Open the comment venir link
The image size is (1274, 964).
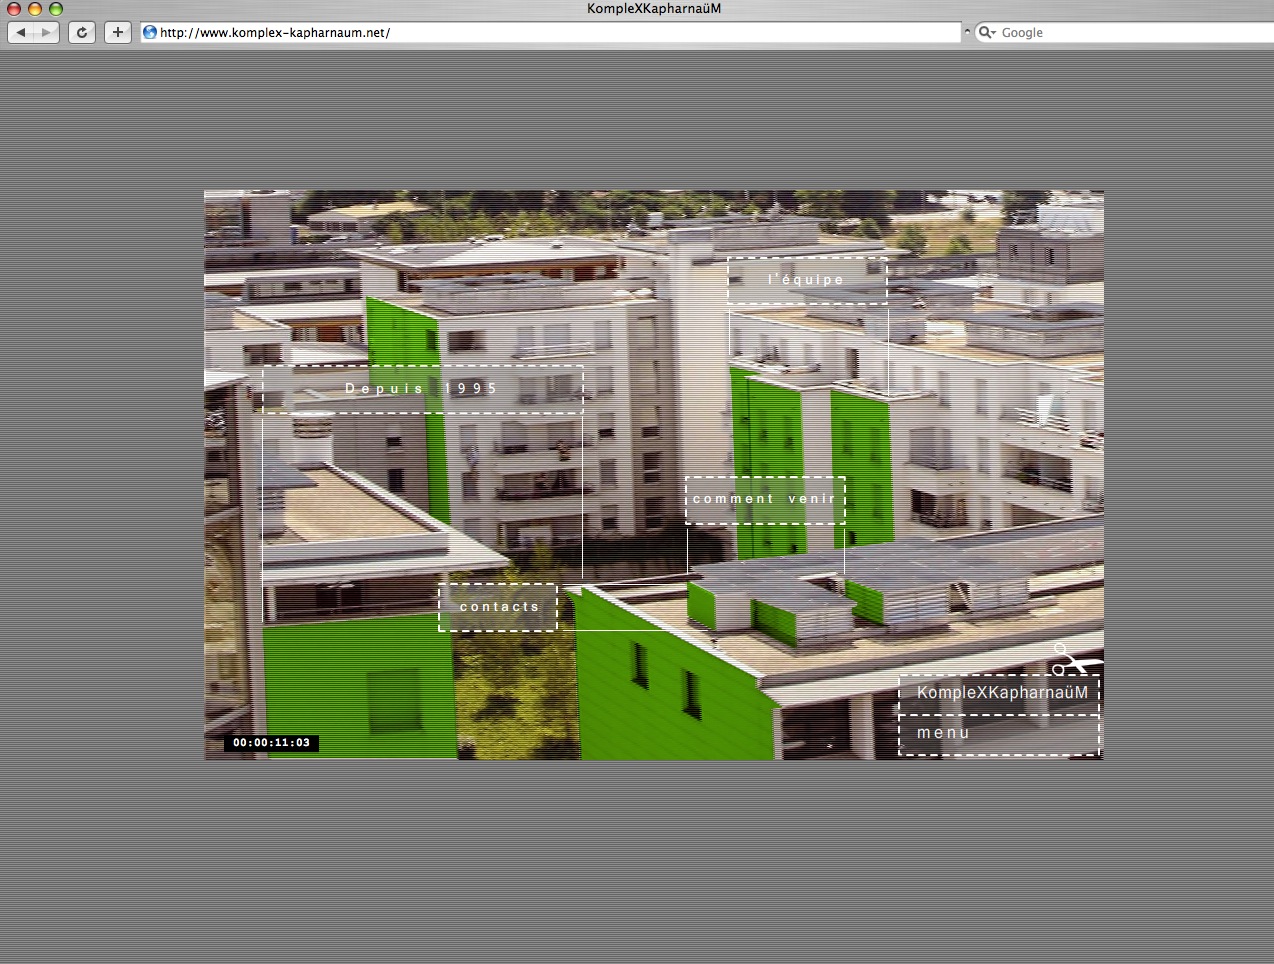pos(765,499)
